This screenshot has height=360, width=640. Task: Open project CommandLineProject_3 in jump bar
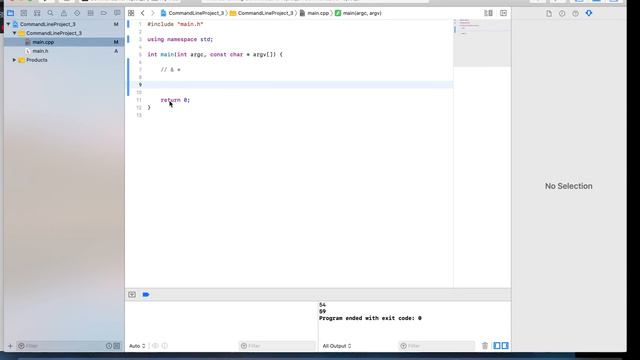click(x=192, y=13)
